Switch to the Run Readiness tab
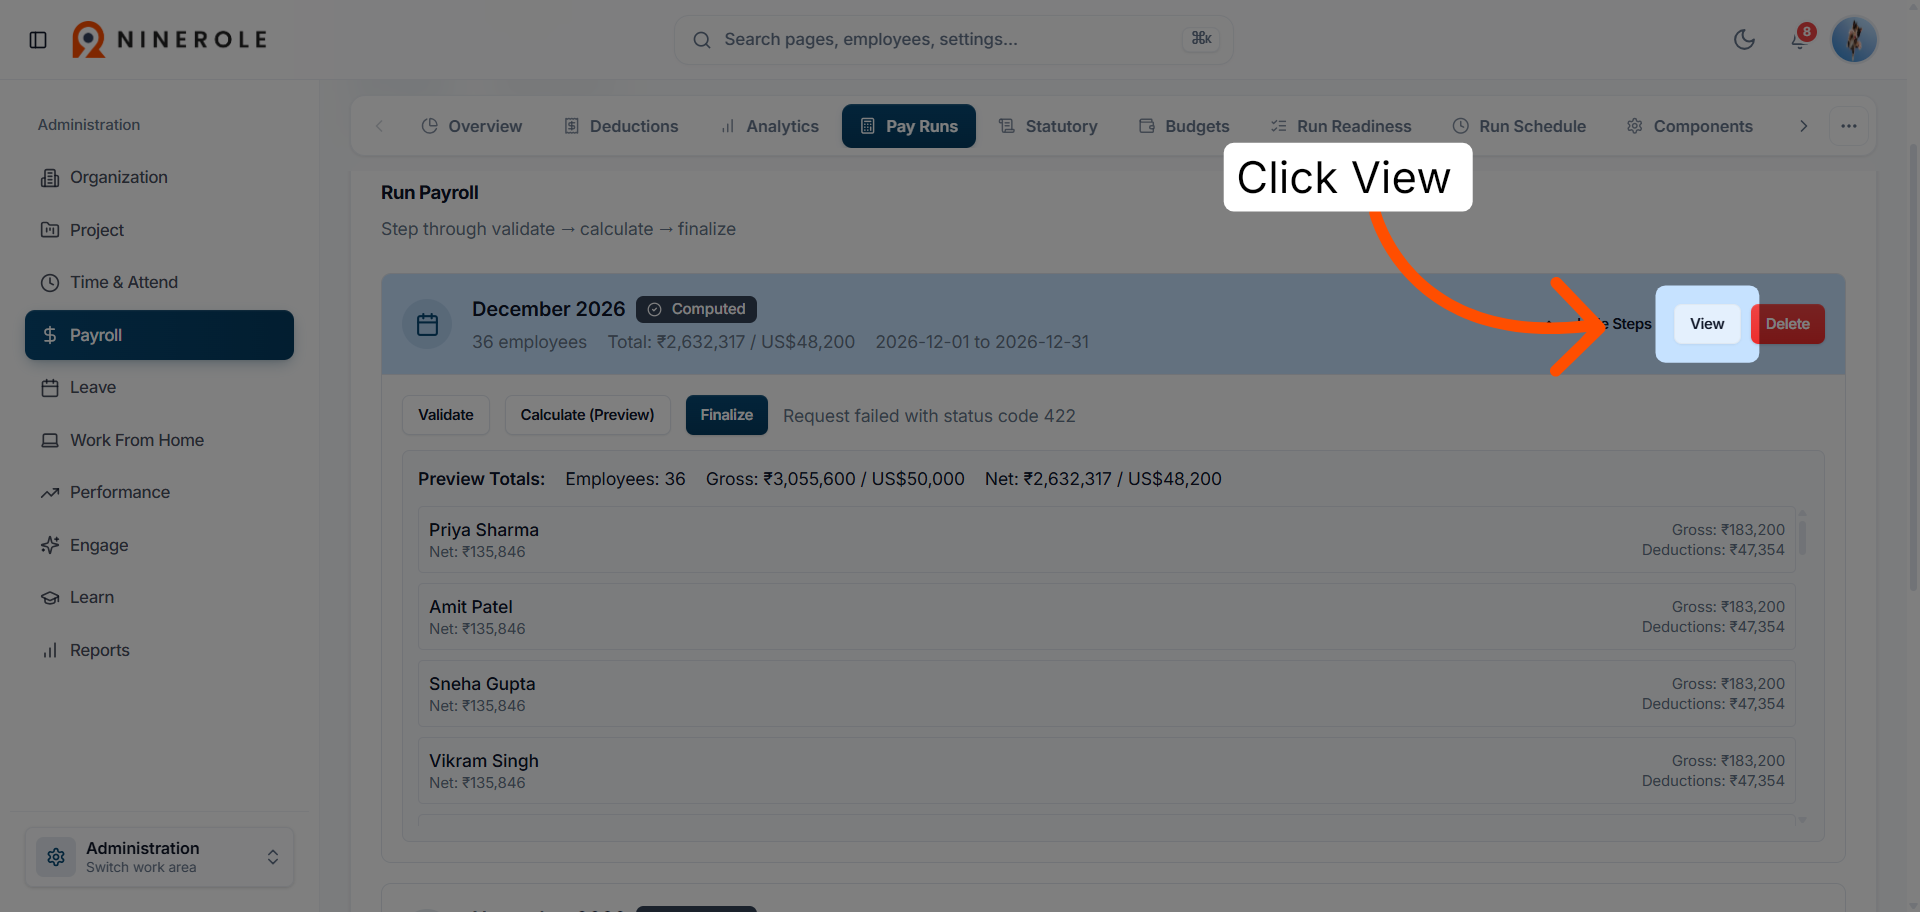Image resolution: width=1920 pixels, height=912 pixels. pyautogui.click(x=1341, y=126)
